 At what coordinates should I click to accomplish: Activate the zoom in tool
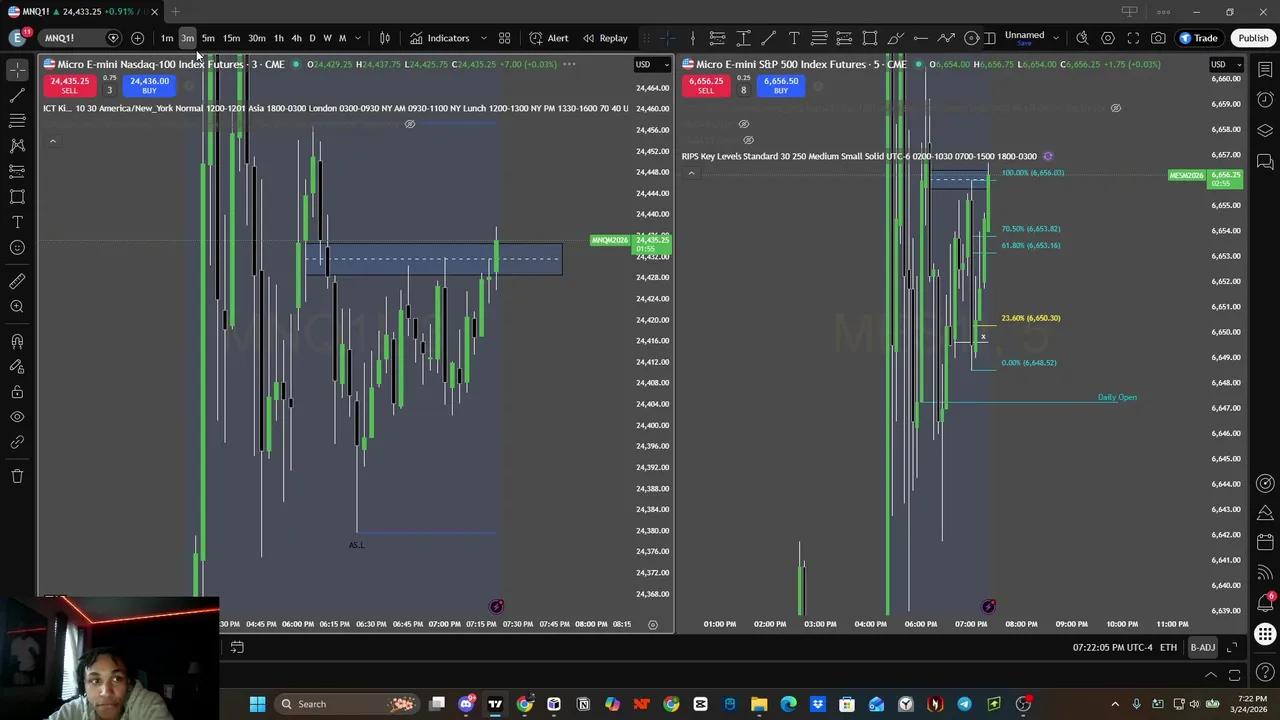pyautogui.click(x=17, y=307)
